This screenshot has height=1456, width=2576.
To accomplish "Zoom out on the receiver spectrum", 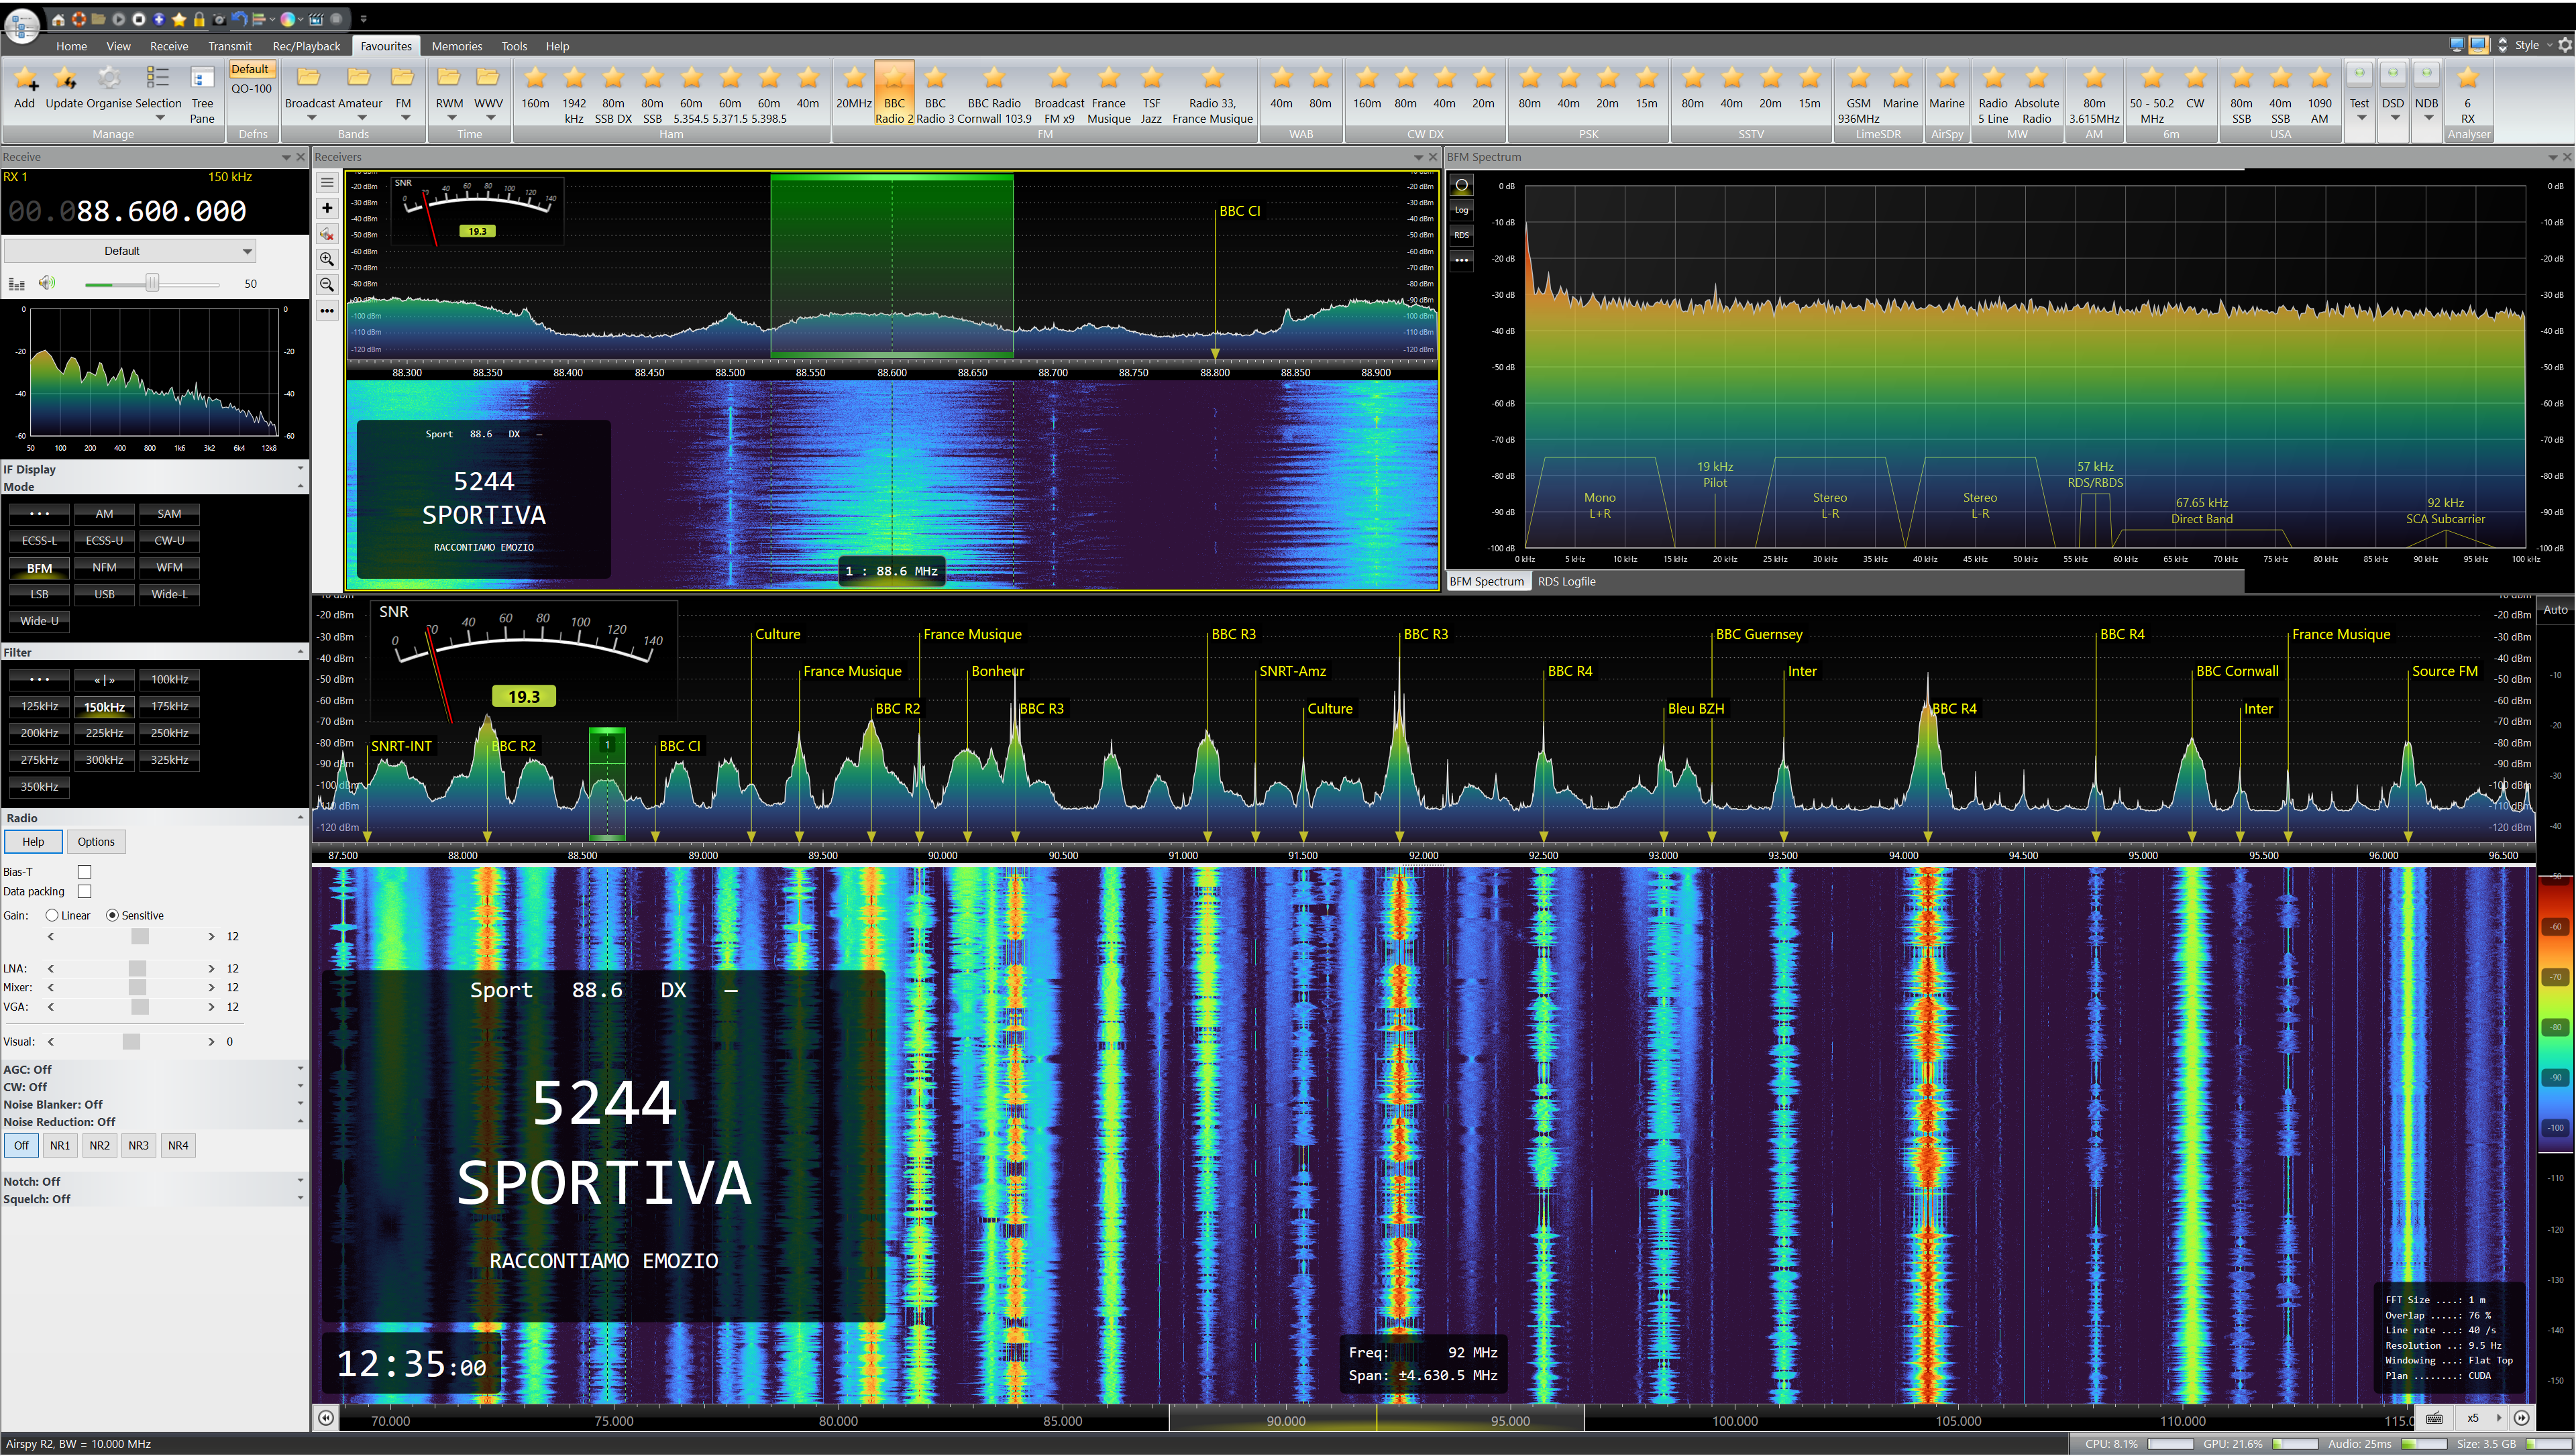I will (x=327, y=285).
